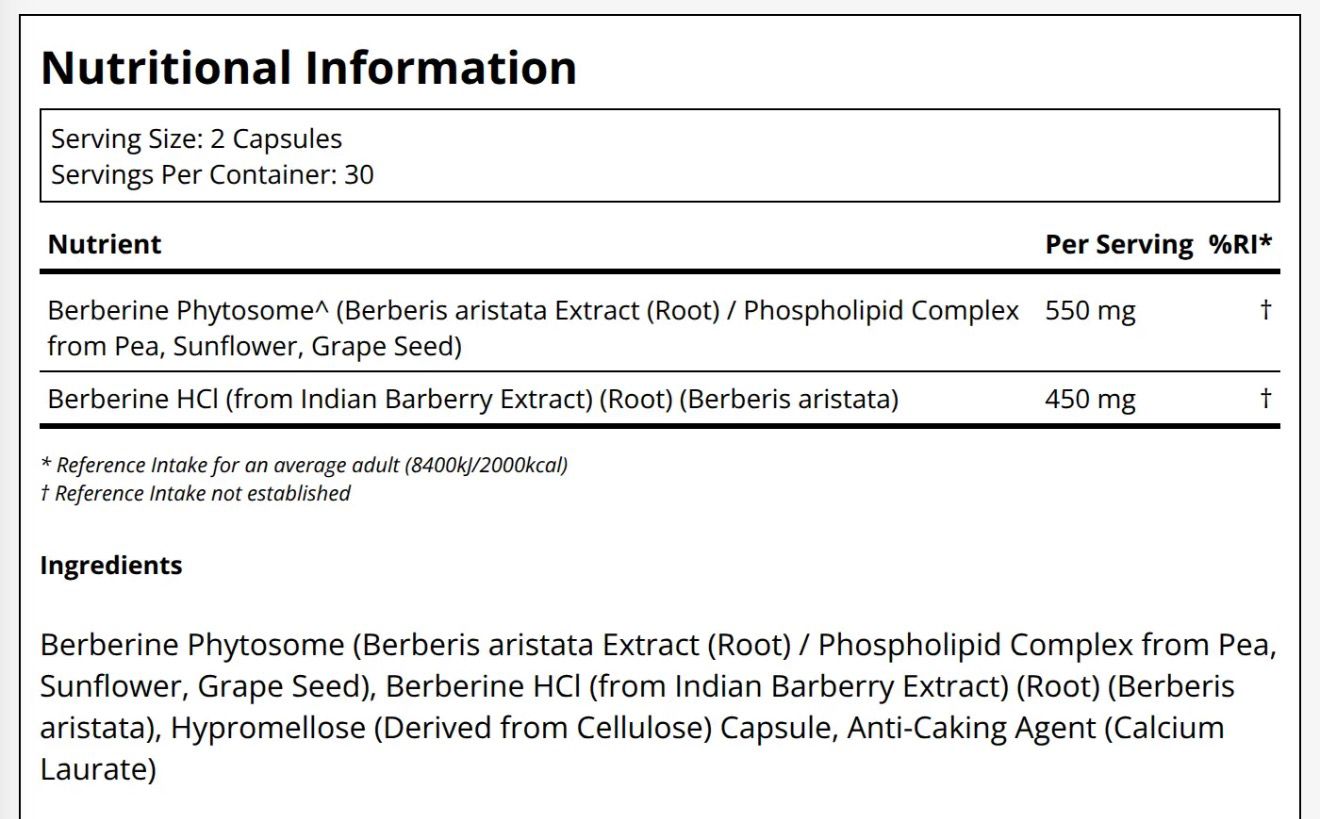
Task: Select the Berberine HCl nutrient row
Action: click(472, 400)
